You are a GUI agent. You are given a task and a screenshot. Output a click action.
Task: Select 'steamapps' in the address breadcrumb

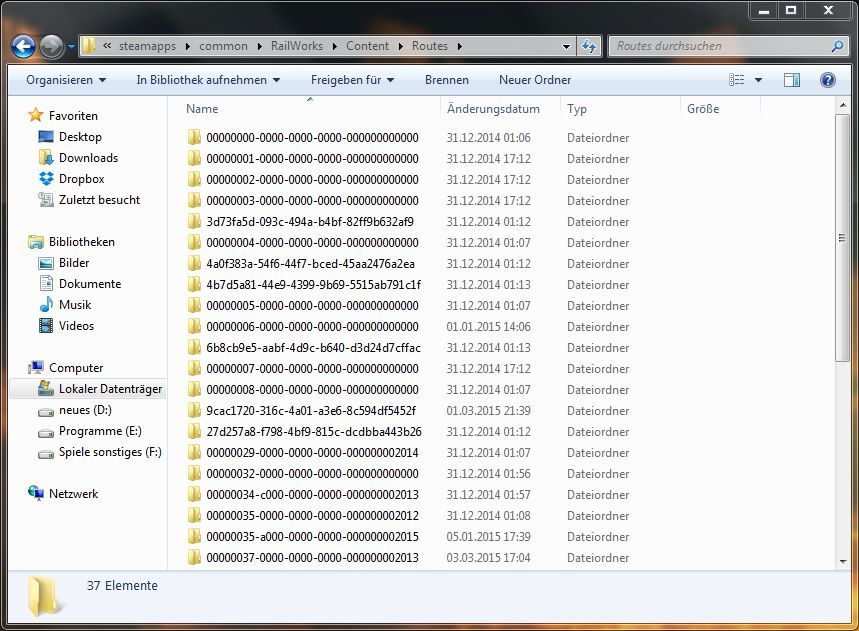147,46
